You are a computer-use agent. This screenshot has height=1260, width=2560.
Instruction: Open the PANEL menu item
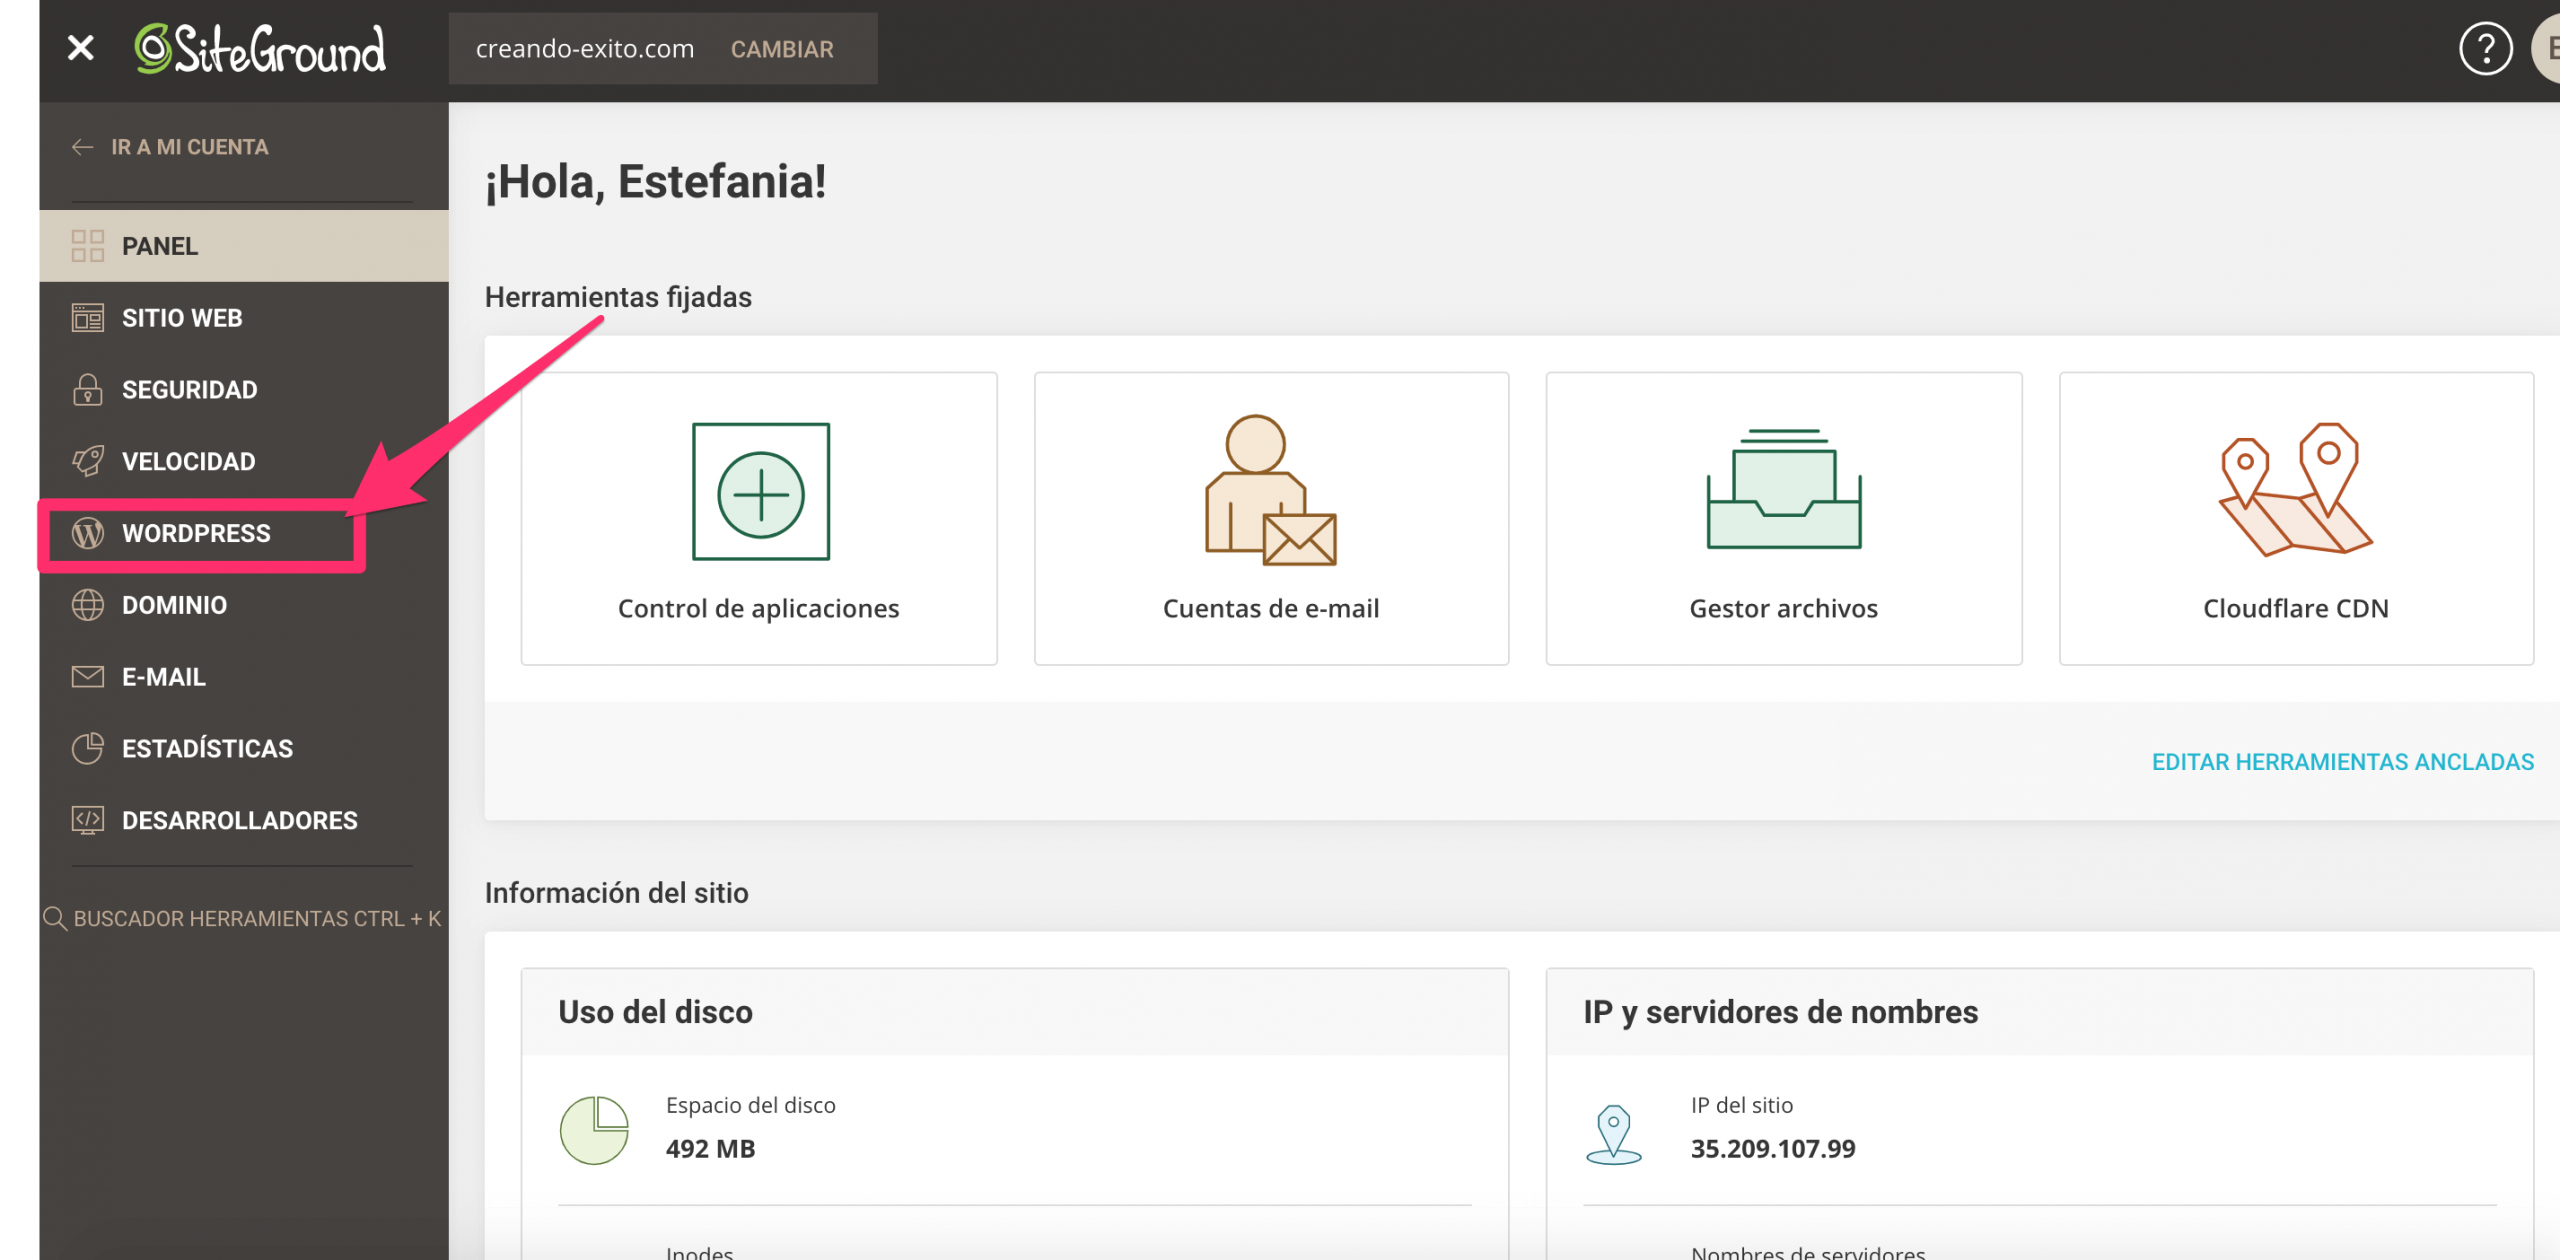point(244,246)
